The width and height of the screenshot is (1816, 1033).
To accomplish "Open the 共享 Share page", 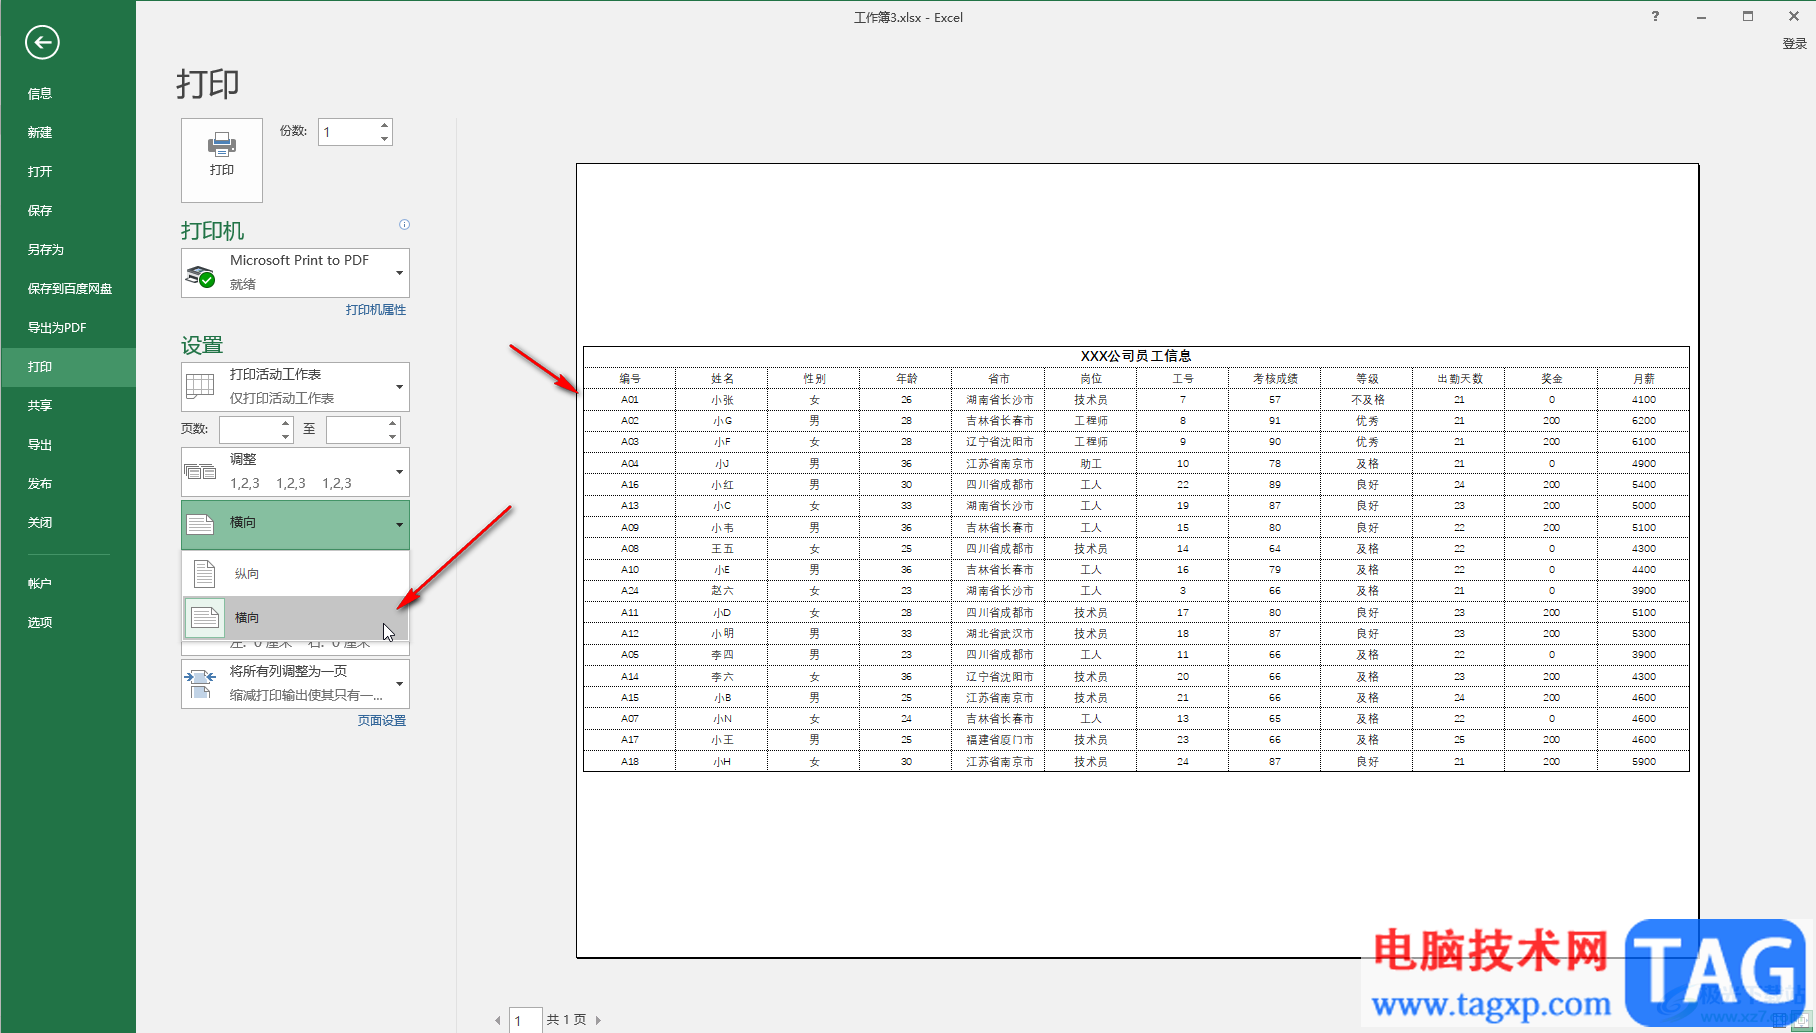I will click(68, 405).
